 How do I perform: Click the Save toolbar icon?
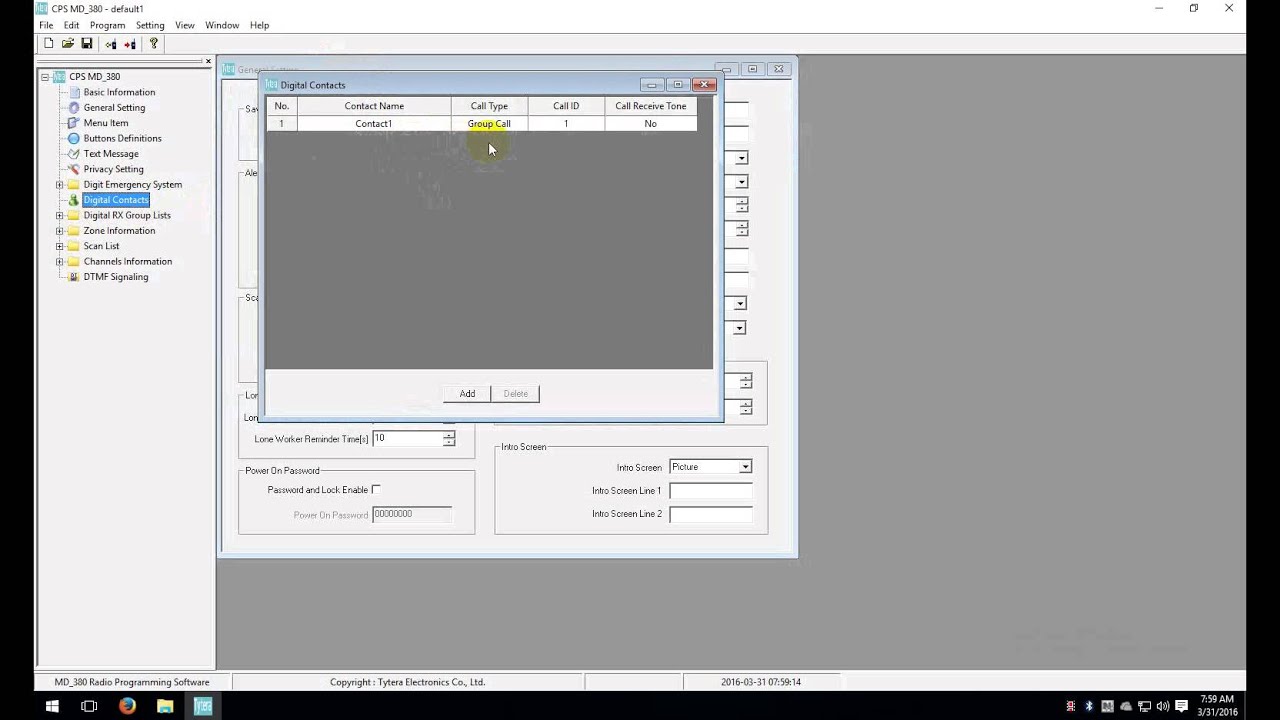[x=87, y=44]
